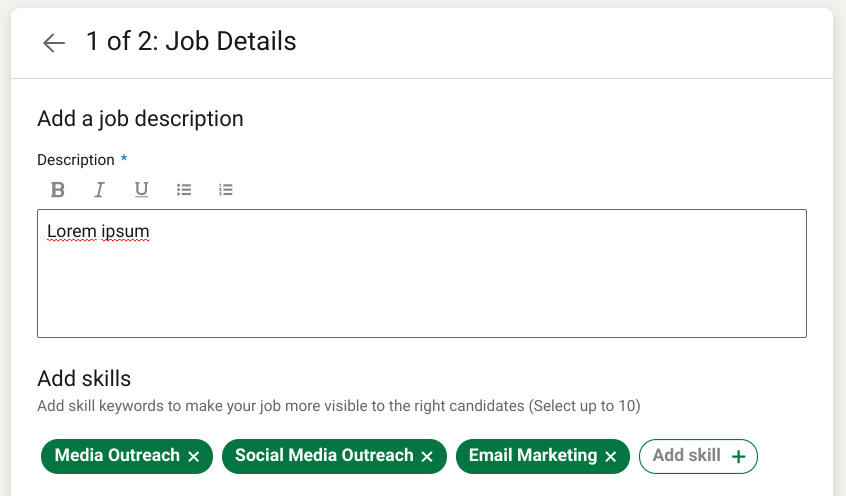Viewport: 846px width, 496px height.
Task: Toggle underline formatting in description toolbar
Action: [141, 189]
